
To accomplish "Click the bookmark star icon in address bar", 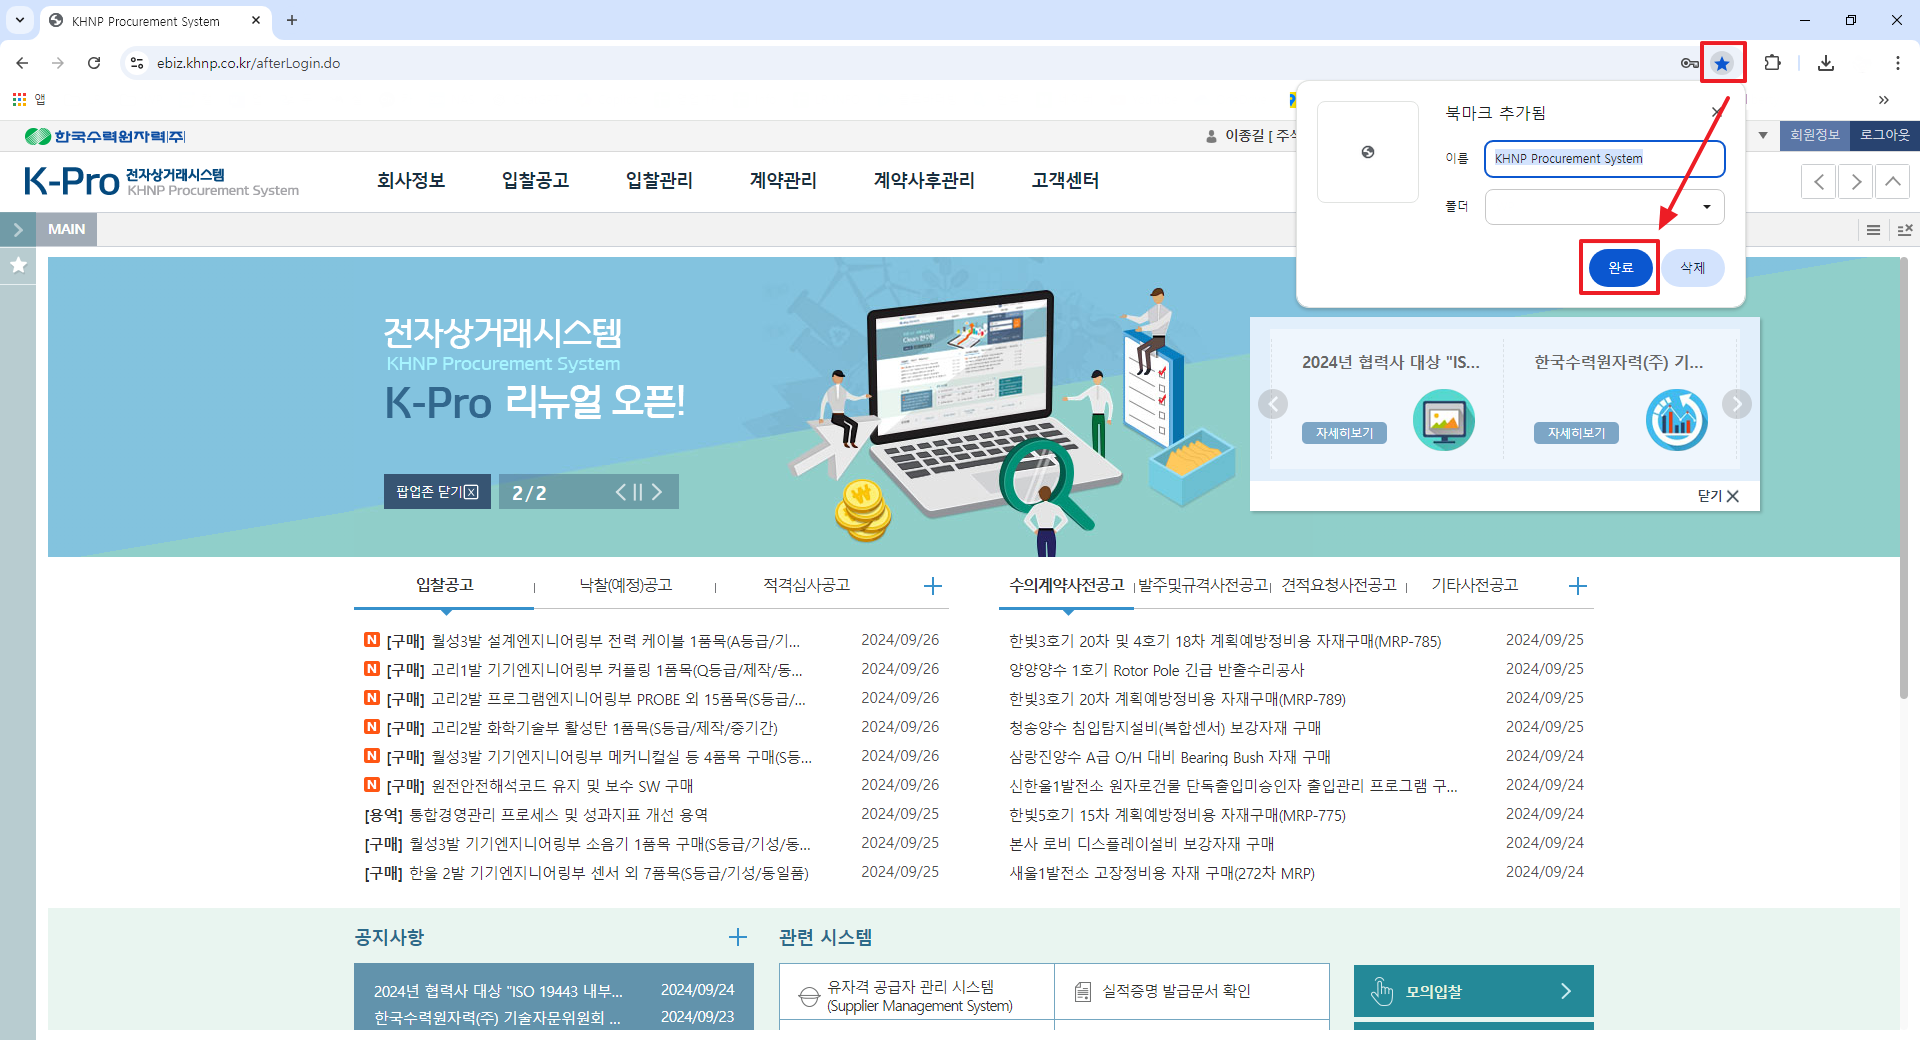I will pyautogui.click(x=1721, y=63).
